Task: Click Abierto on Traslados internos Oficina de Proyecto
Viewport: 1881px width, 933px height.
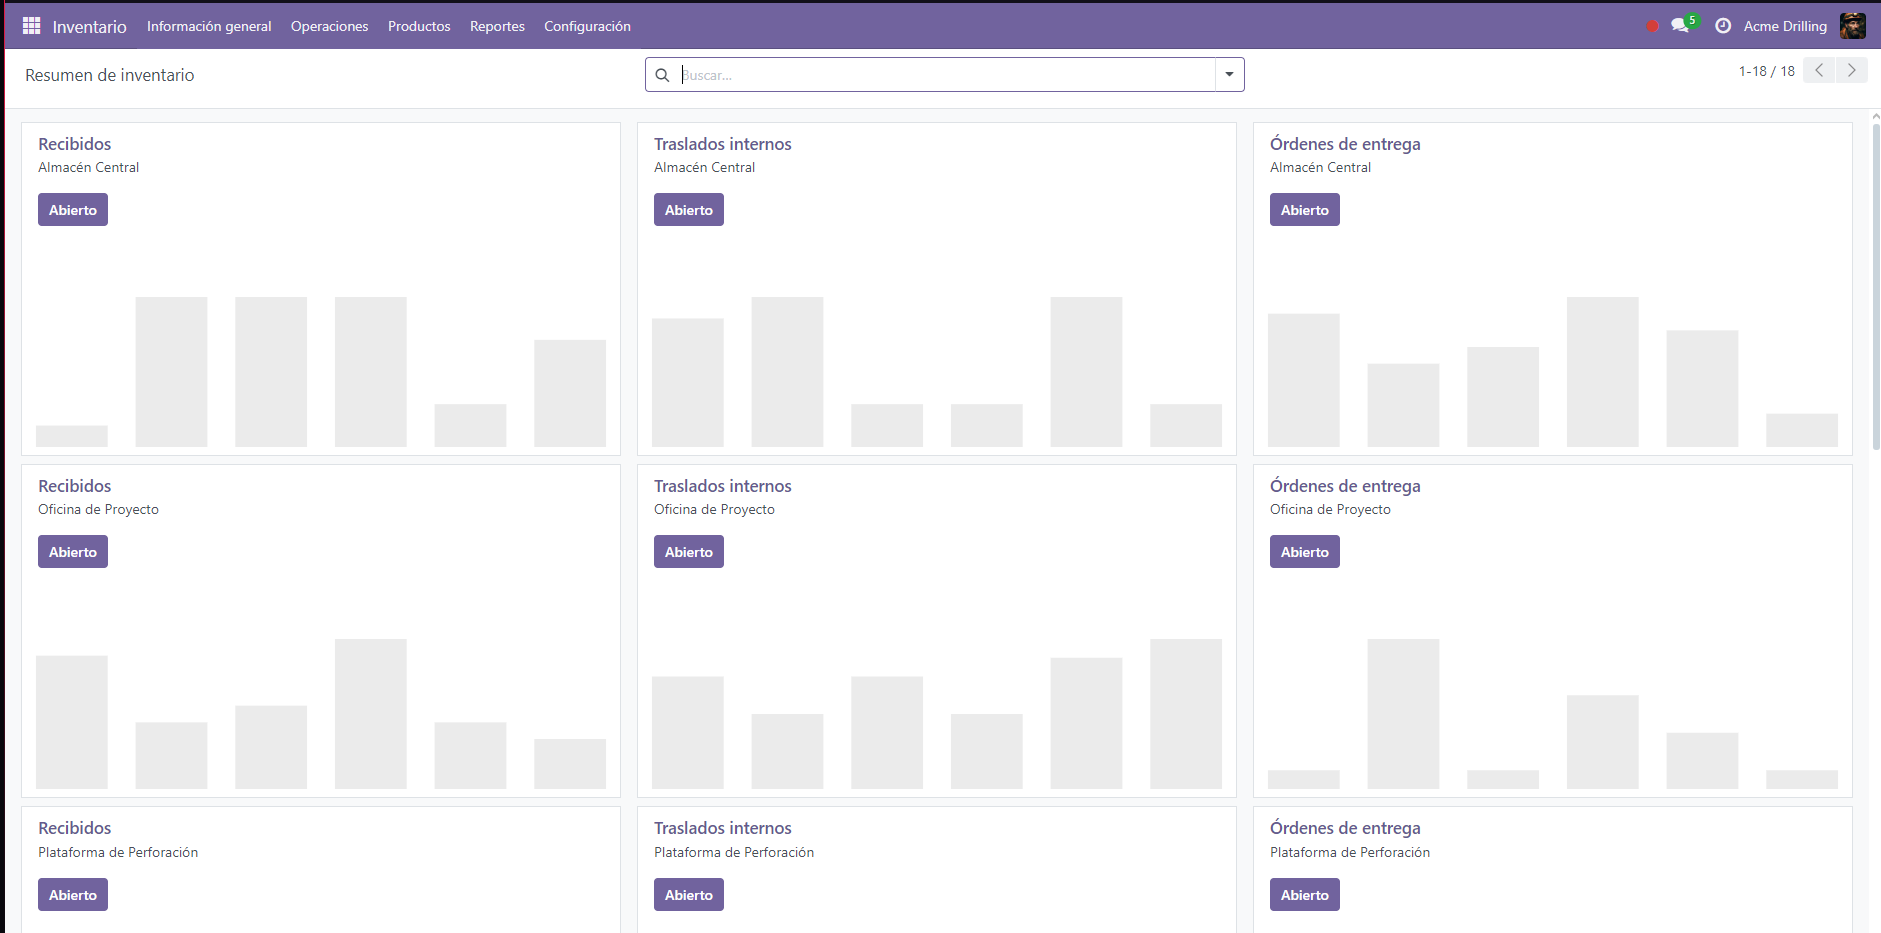Action: 689,552
